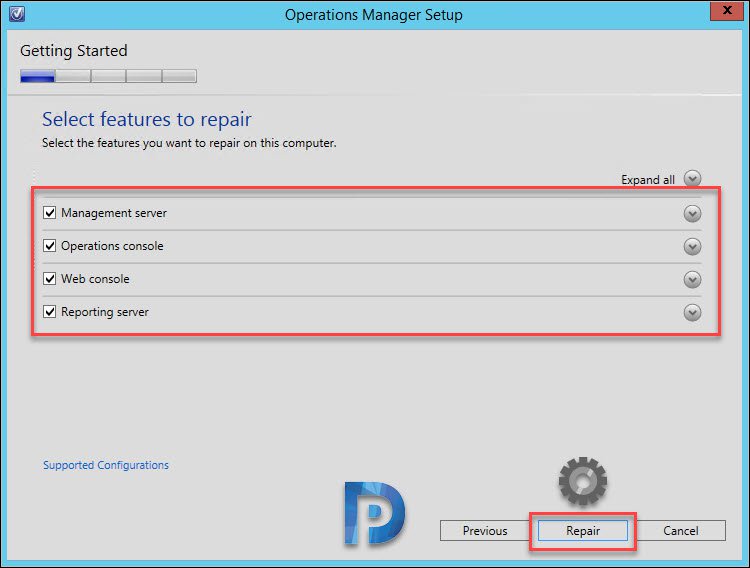This screenshot has width=750, height=568.
Task: Uncheck the Management server checkbox
Action: click(50, 212)
